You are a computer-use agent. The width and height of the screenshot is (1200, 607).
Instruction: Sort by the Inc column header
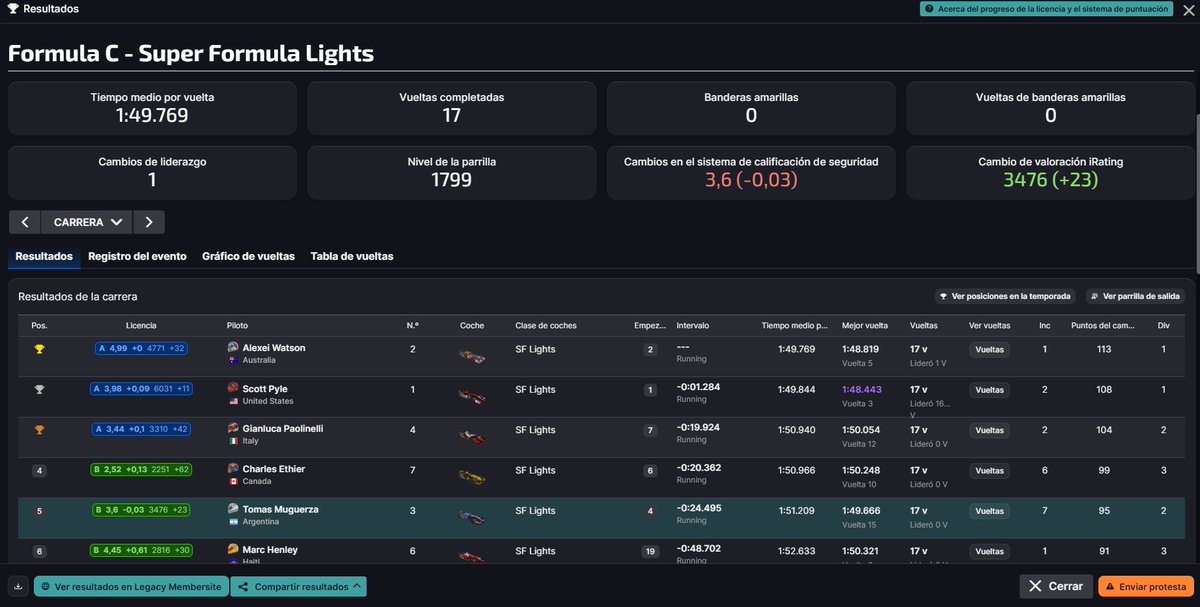click(1045, 325)
